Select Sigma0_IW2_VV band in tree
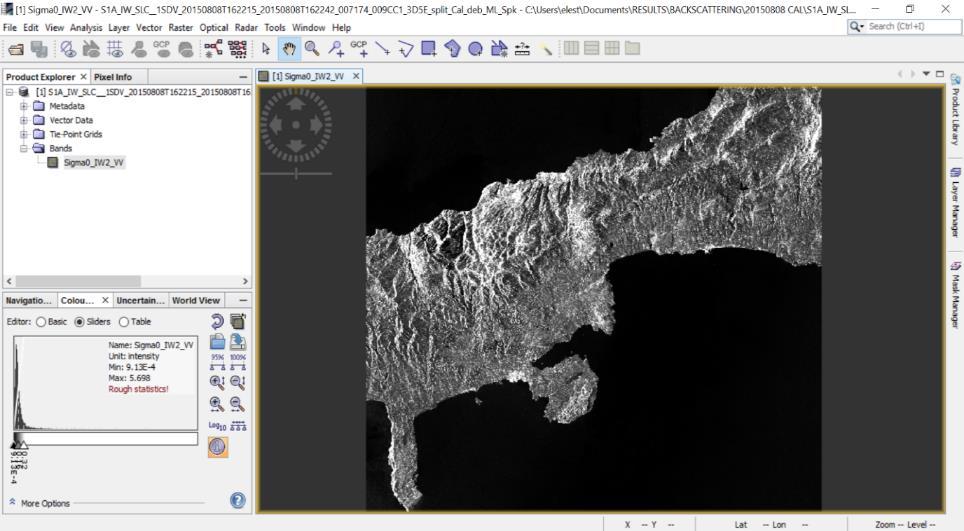The image size is (964, 531). 93,163
